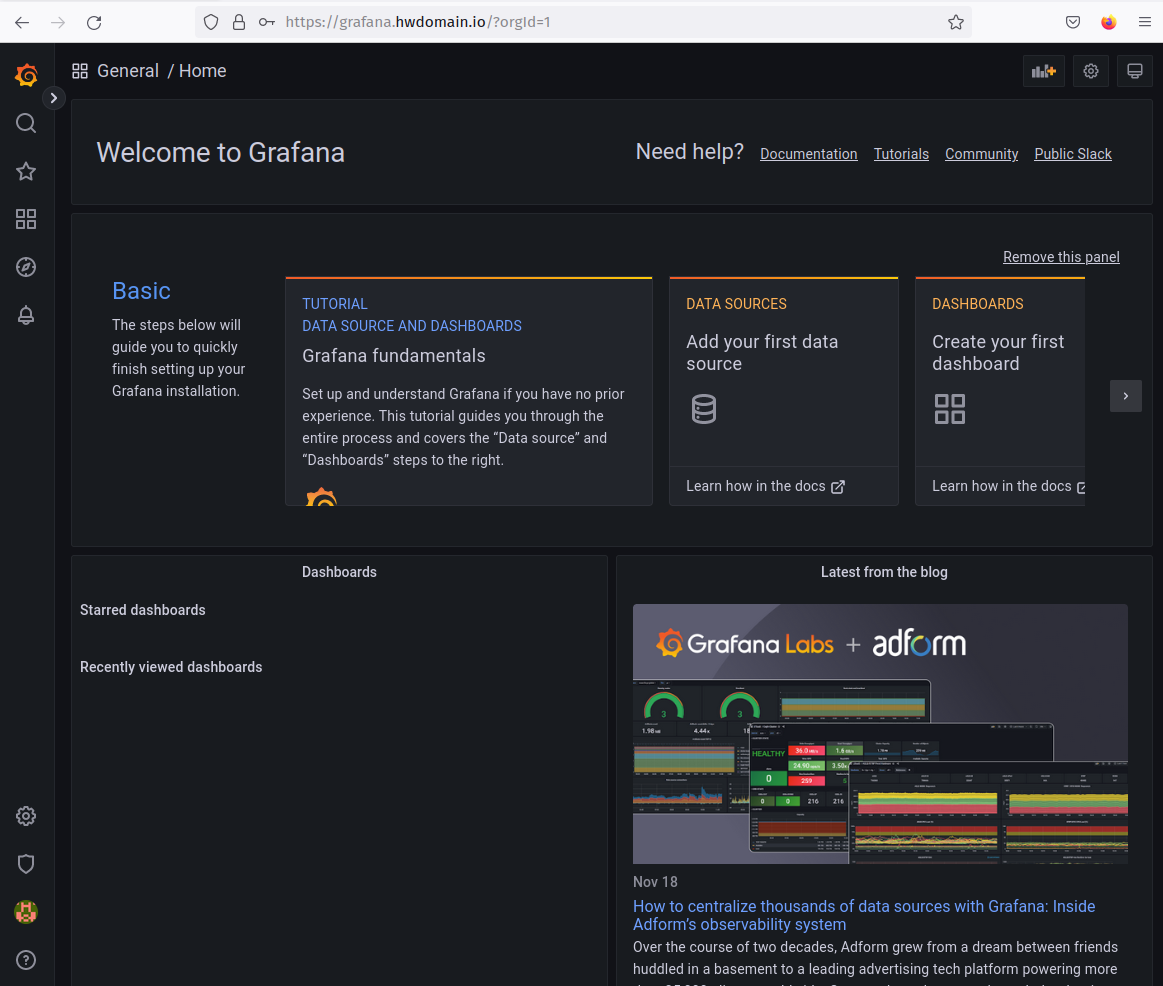Open the Server Admin shield icon
This screenshot has width=1163, height=986.
coord(26,864)
